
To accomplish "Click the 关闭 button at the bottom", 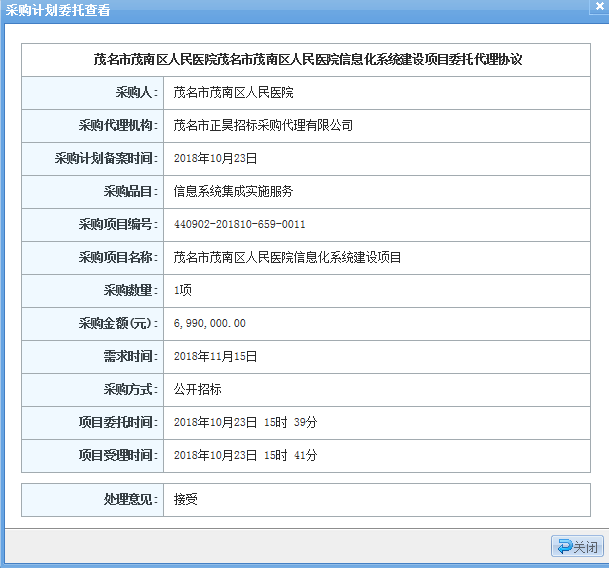I will pos(577,546).
